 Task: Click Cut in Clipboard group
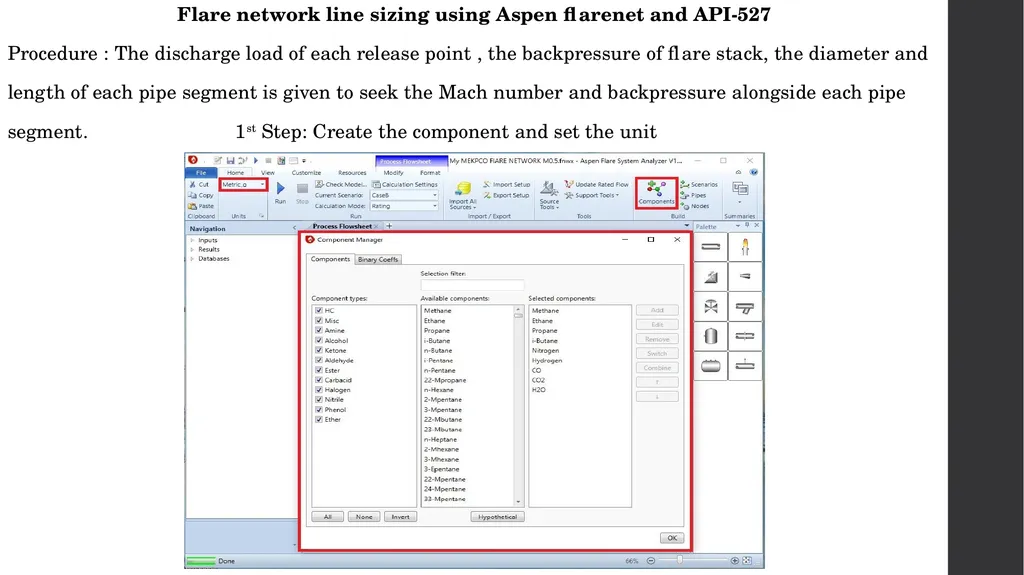coord(199,184)
